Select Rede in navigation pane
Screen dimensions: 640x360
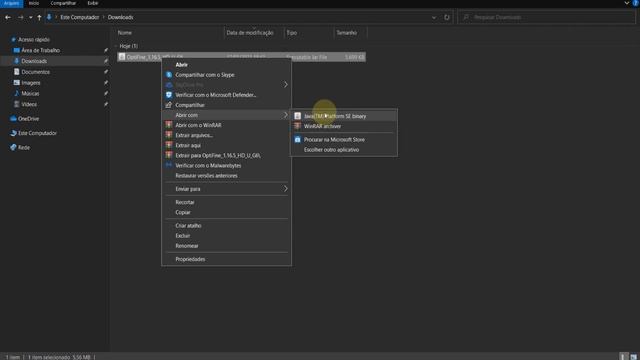(x=24, y=147)
